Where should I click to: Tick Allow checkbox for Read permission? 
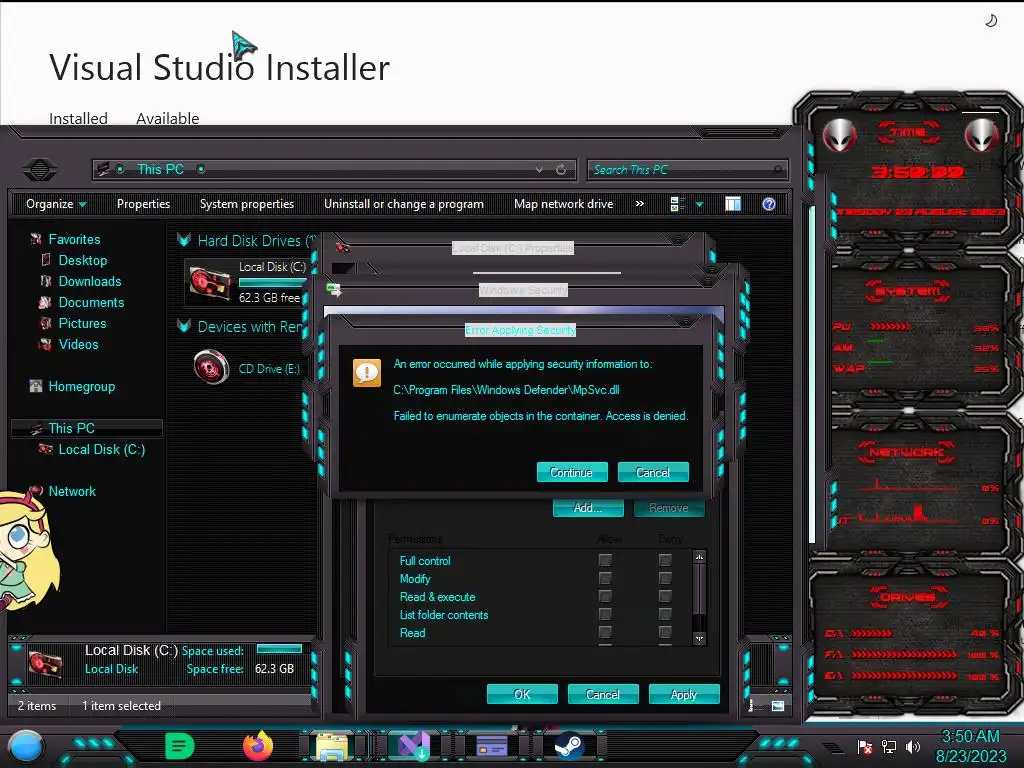point(605,632)
